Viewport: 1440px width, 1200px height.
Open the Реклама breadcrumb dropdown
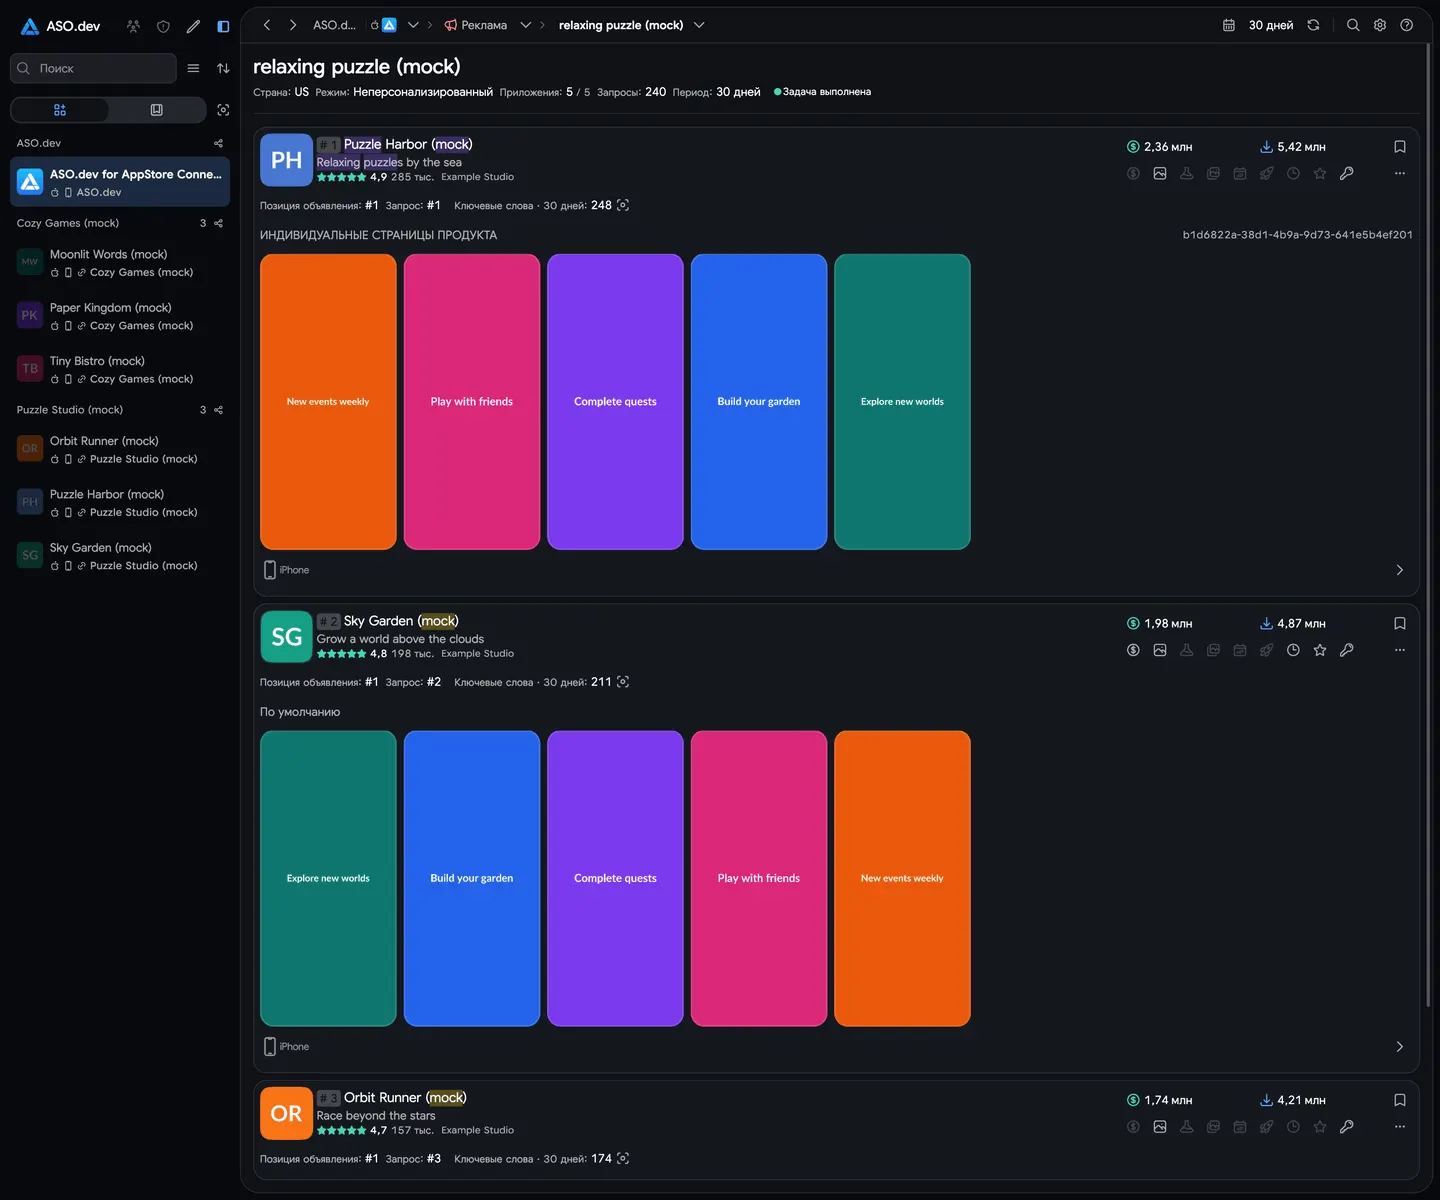click(525, 25)
